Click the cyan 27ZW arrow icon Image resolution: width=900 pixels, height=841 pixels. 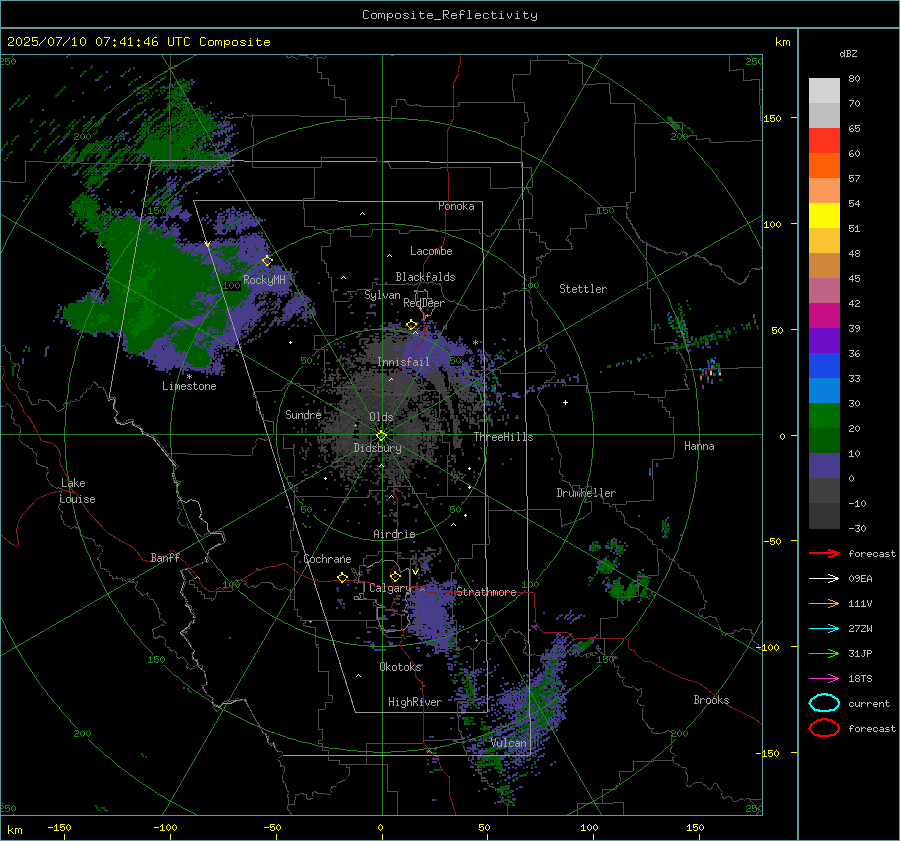click(x=824, y=629)
